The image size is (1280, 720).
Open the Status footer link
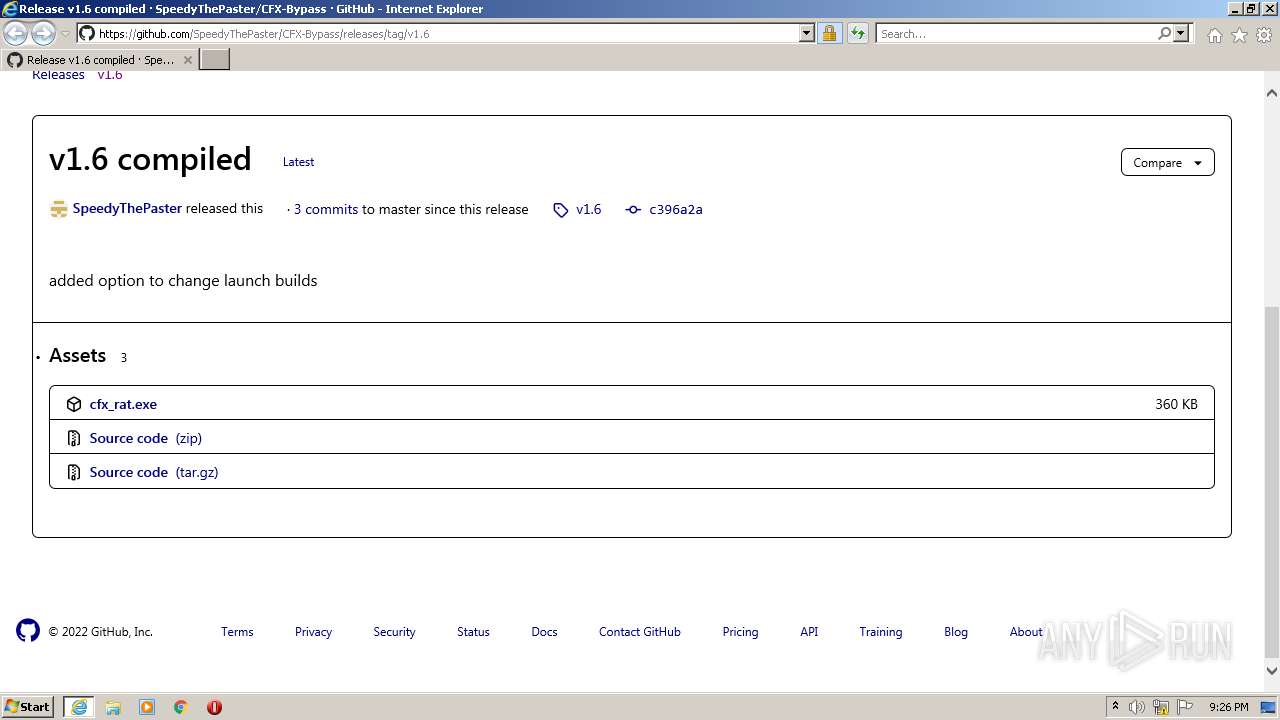[473, 632]
